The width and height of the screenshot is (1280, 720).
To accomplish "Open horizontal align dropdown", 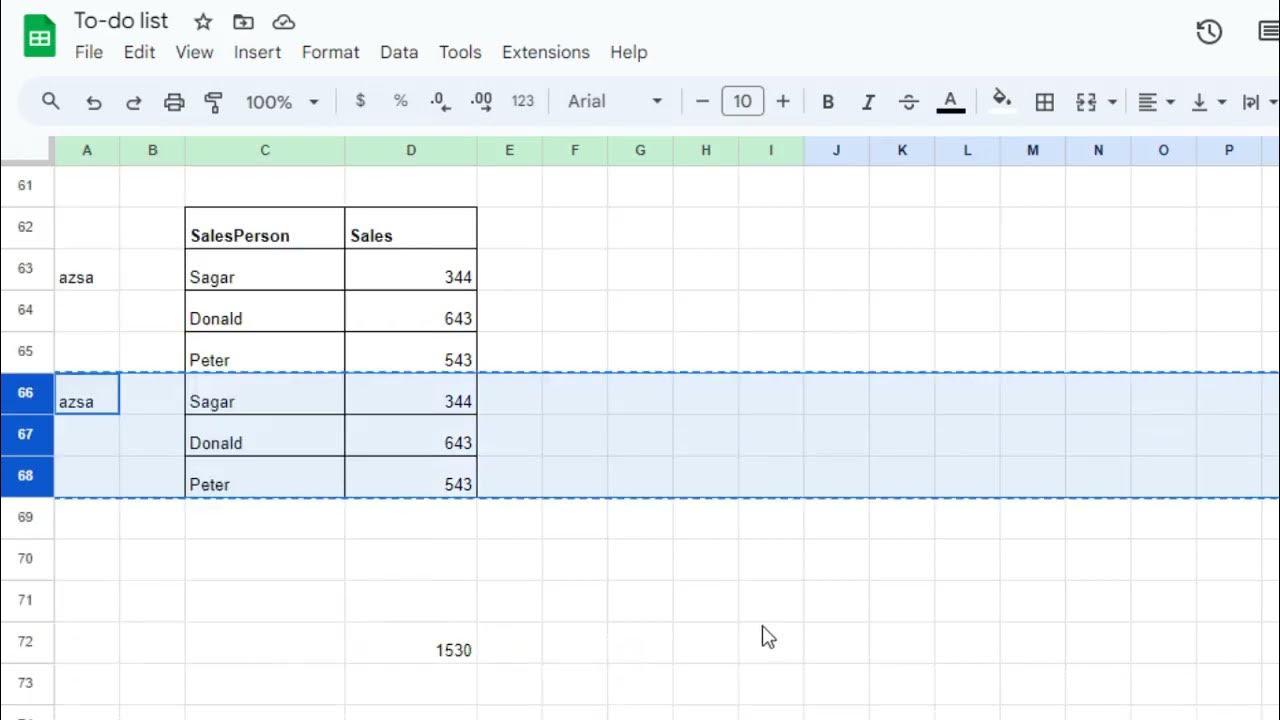I will click(x=1156, y=102).
